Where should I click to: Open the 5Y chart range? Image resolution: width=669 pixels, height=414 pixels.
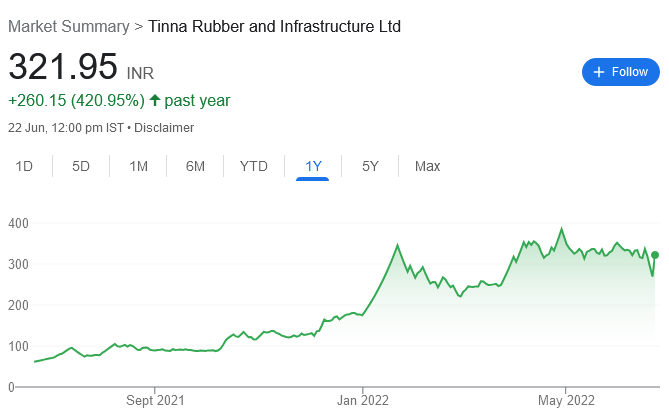pyautogui.click(x=370, y=166)
